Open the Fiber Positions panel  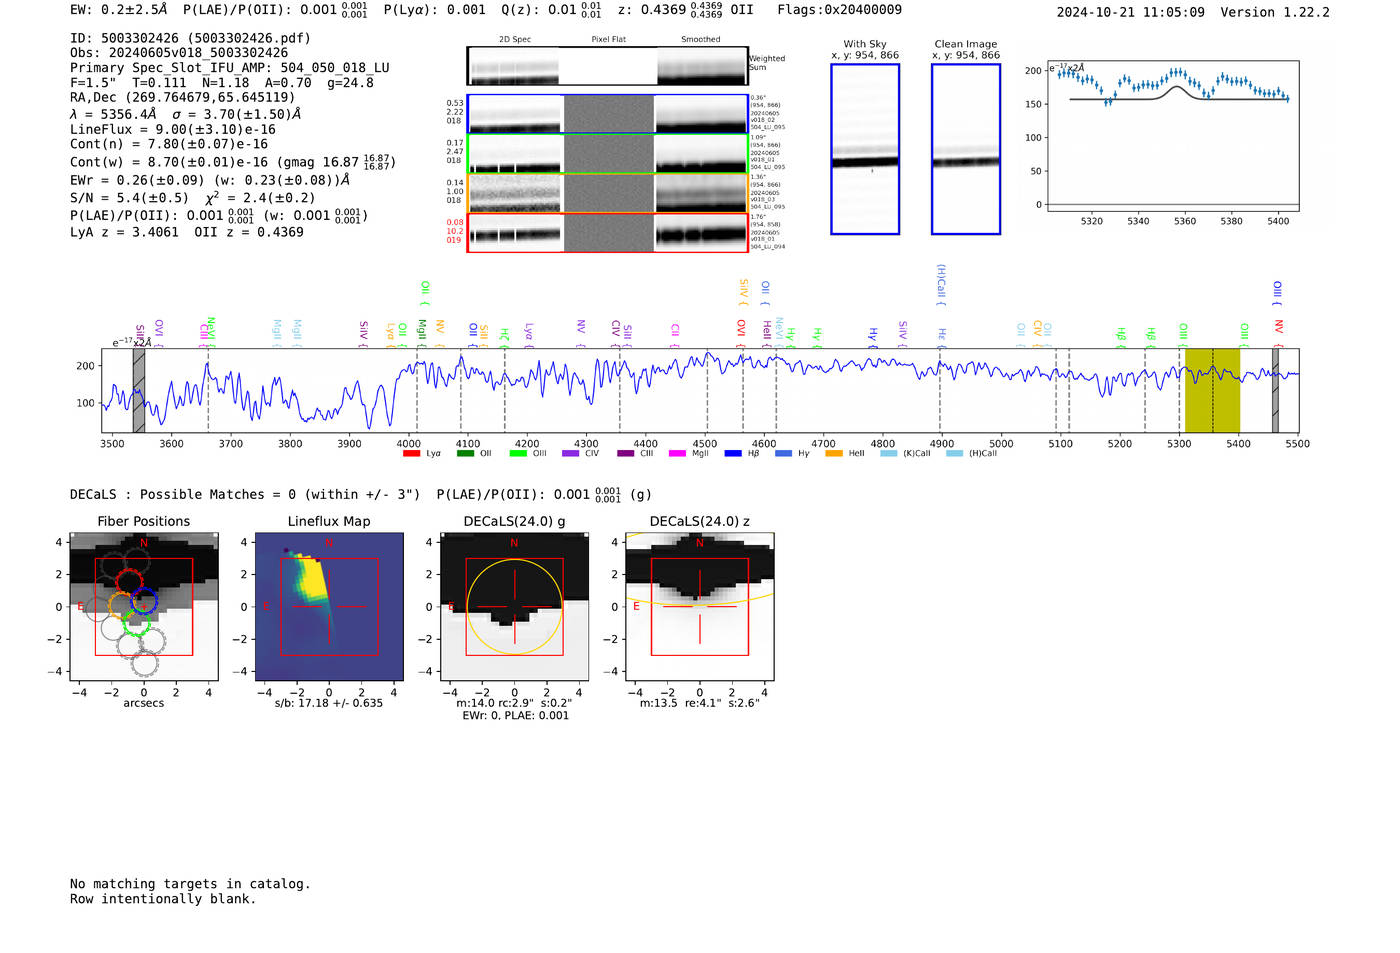click(144, 607)
